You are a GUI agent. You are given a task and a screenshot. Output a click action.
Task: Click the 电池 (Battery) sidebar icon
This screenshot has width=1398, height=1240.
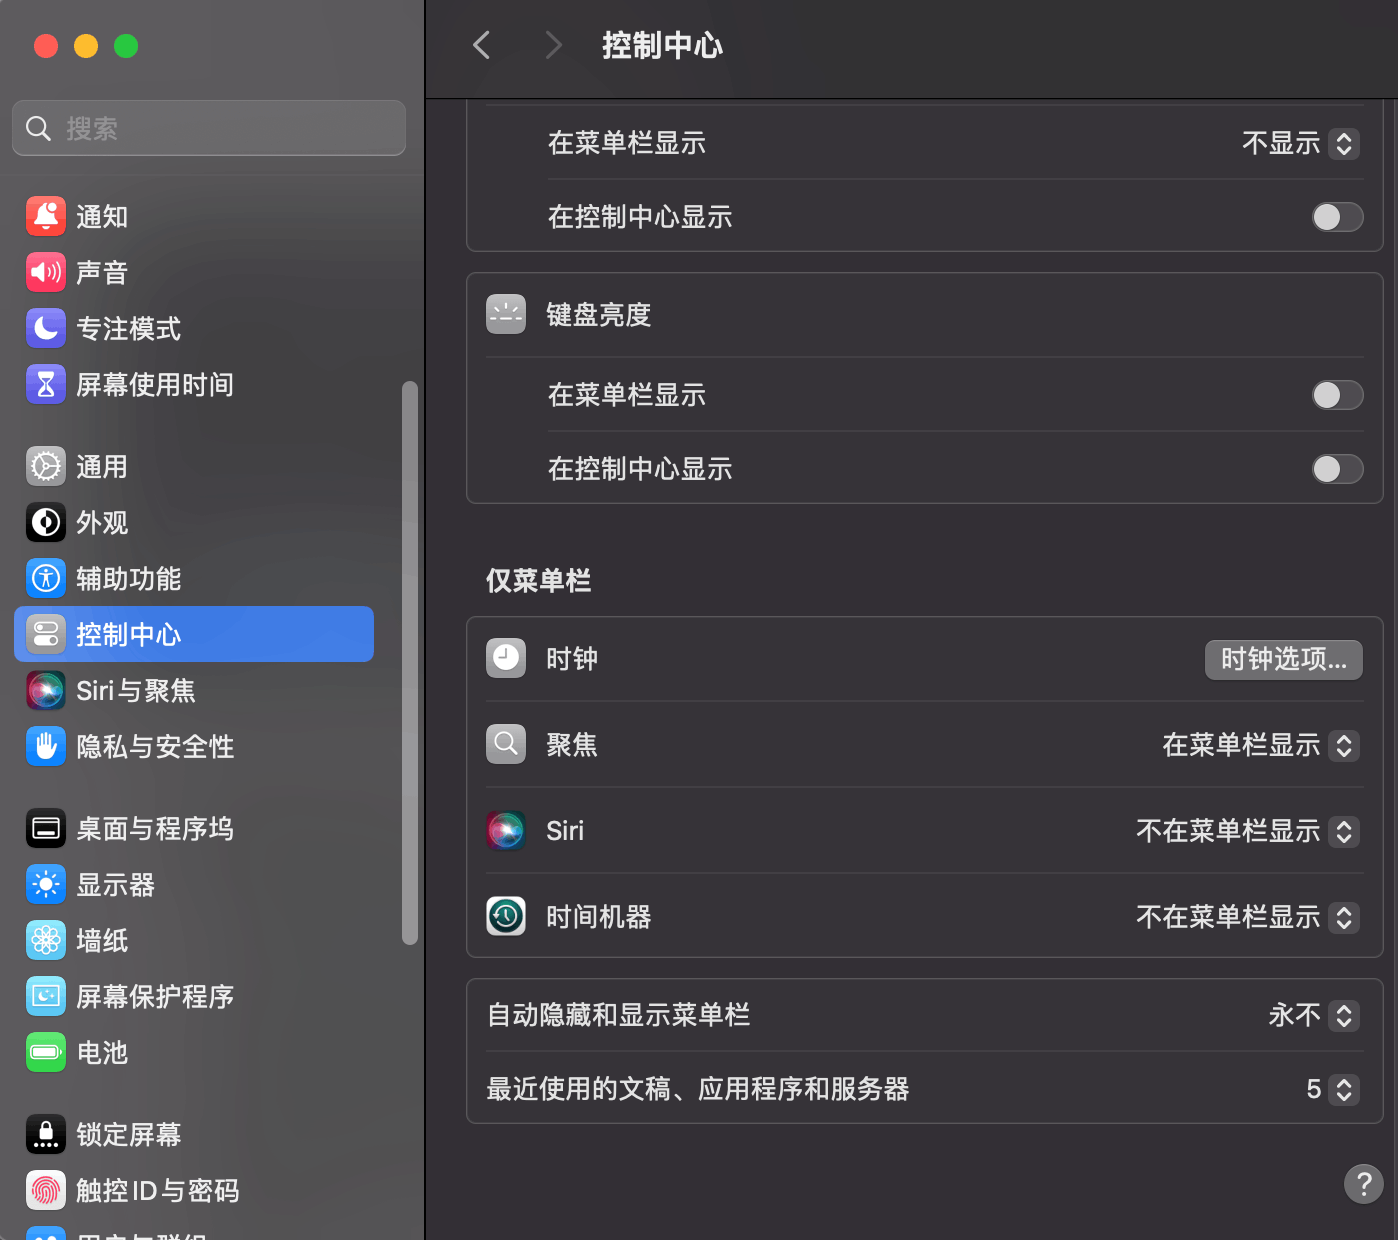pyautogui.click(x=45, y=1052)
